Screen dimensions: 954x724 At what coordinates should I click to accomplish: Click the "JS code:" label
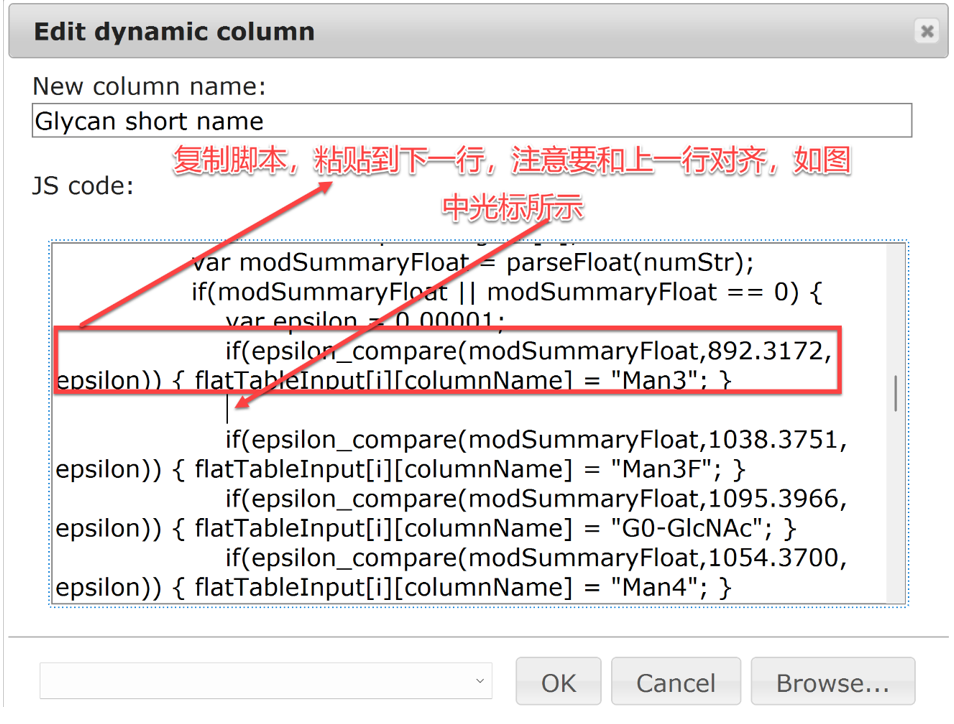pyautogui.click(x=83, y=186)
